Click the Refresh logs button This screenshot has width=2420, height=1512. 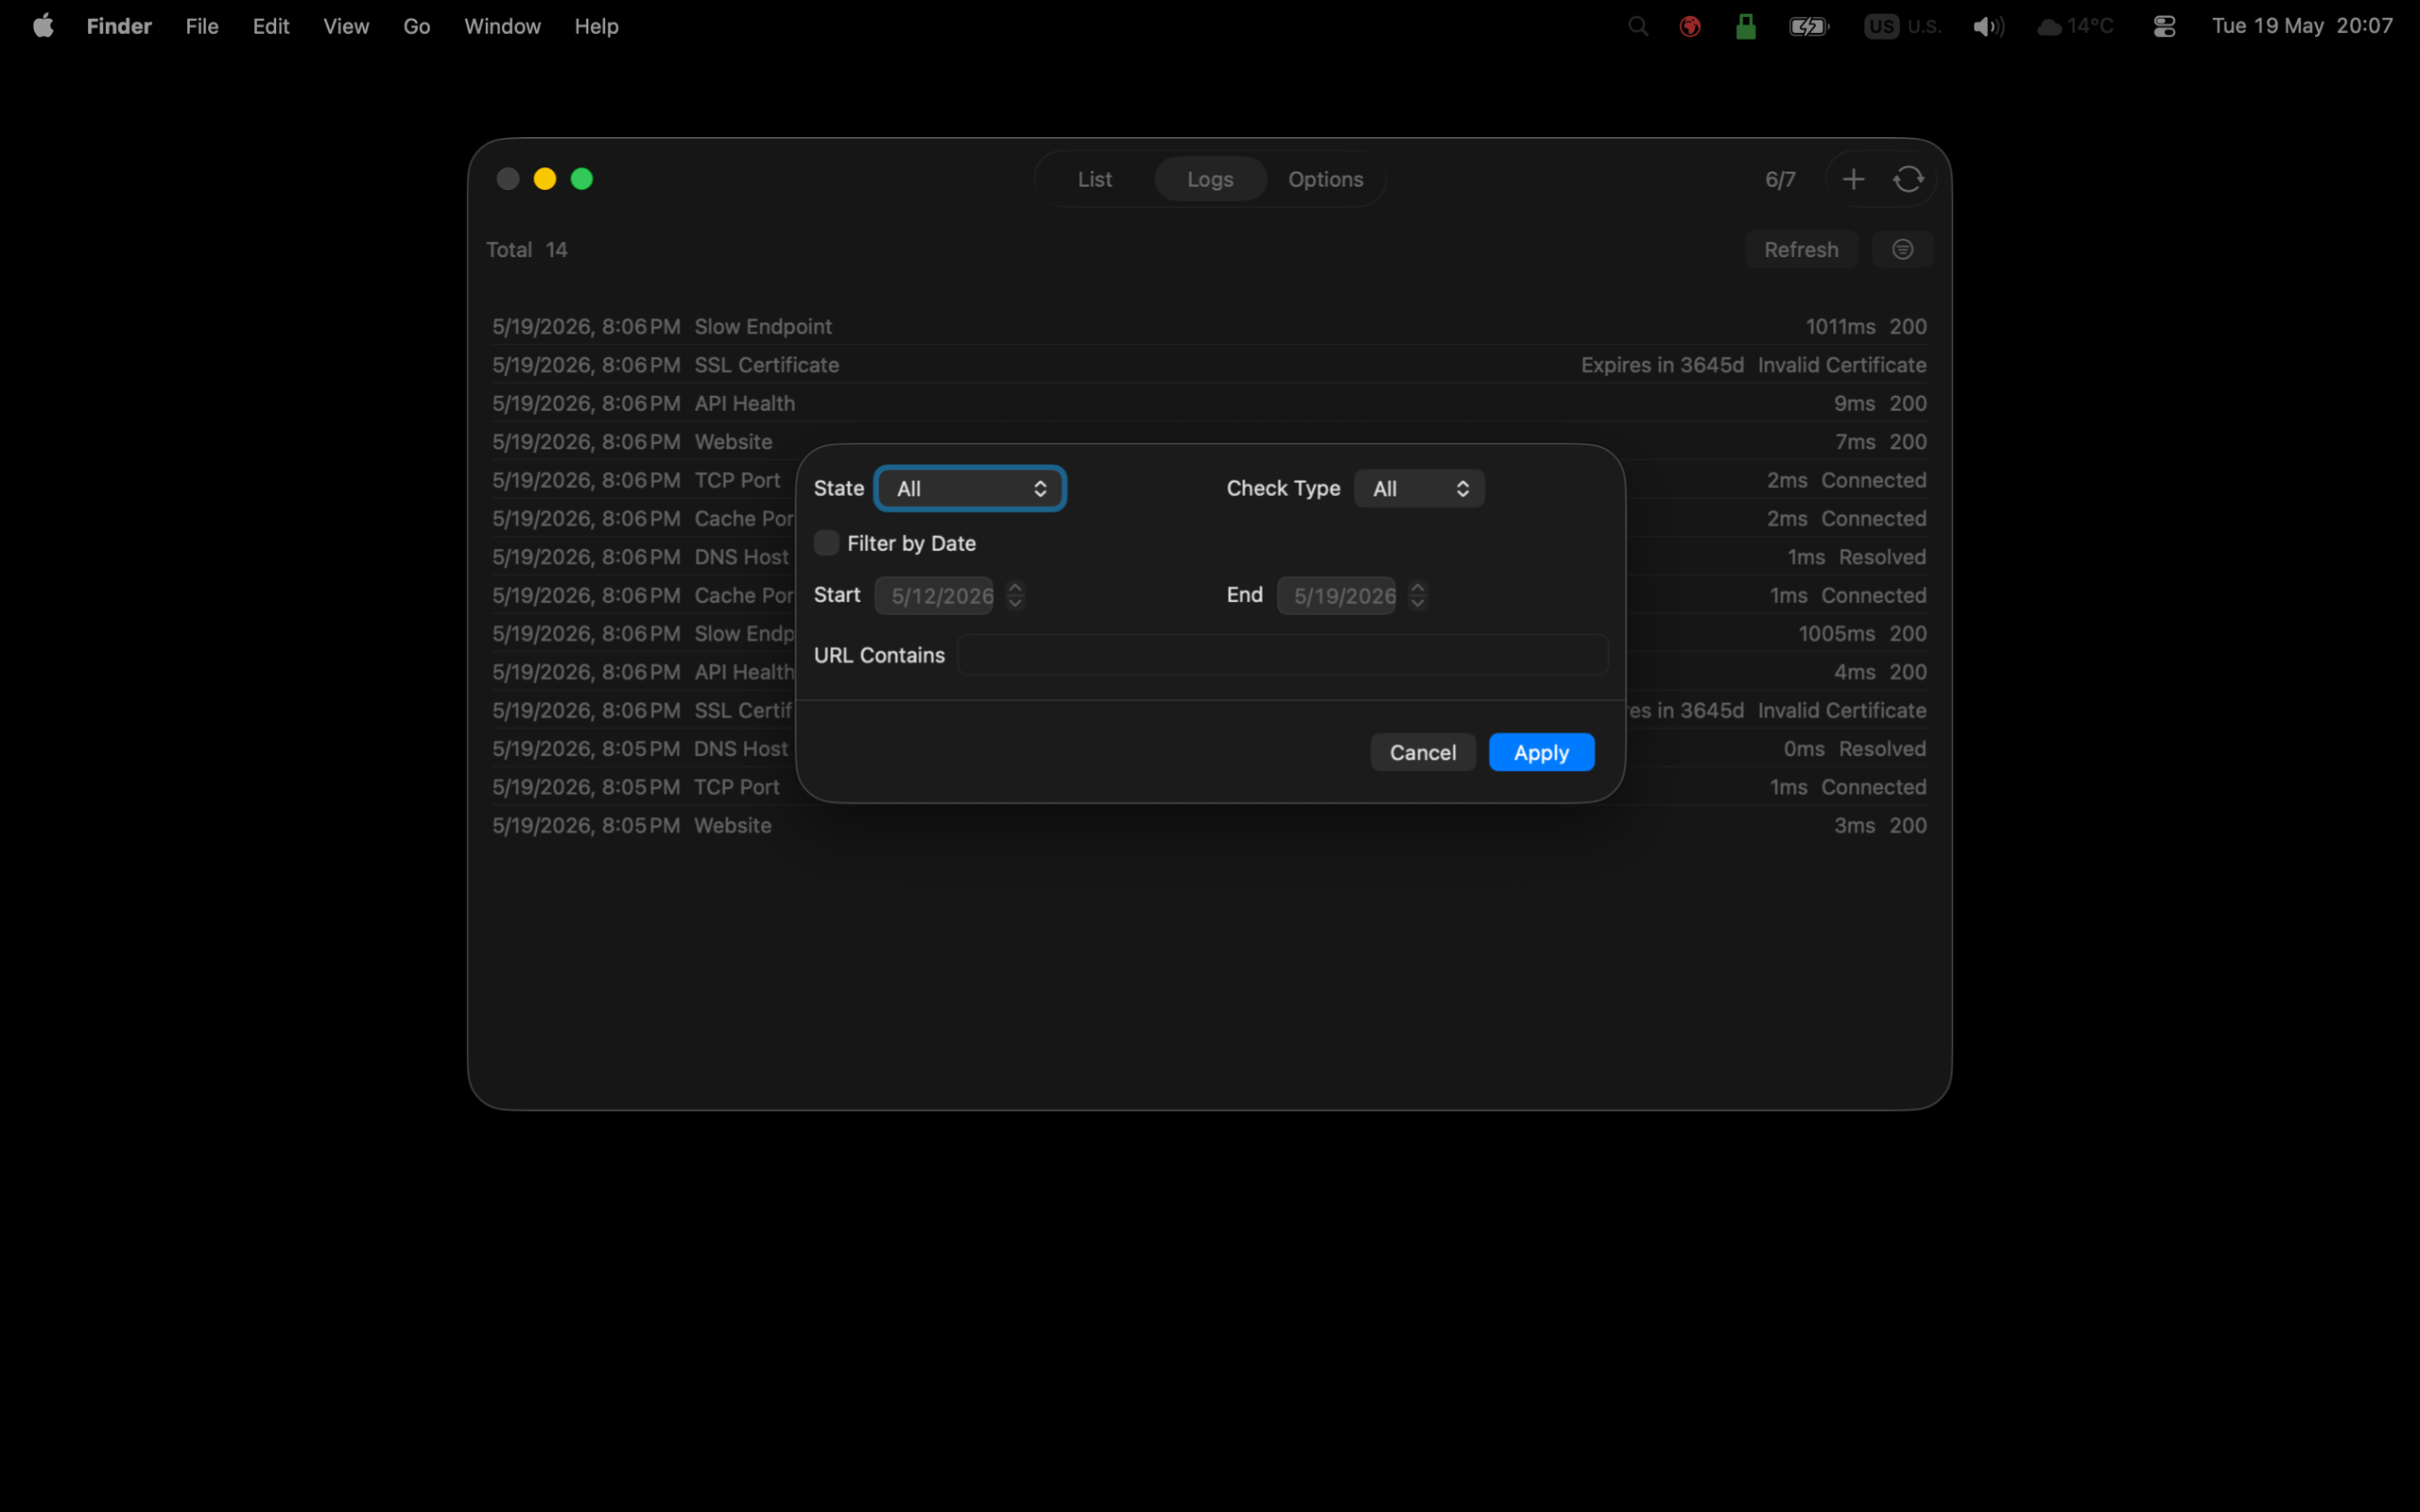click(1800, 249)
